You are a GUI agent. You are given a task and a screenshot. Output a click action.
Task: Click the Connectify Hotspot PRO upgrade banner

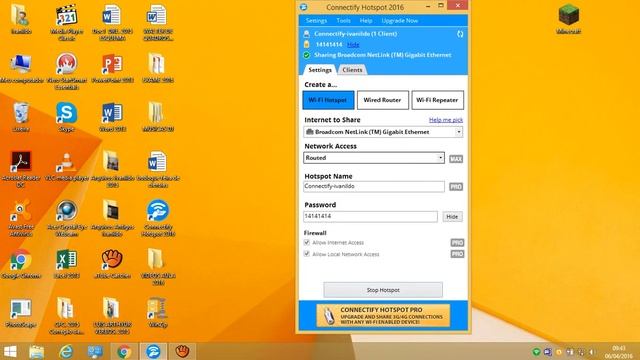383,315
